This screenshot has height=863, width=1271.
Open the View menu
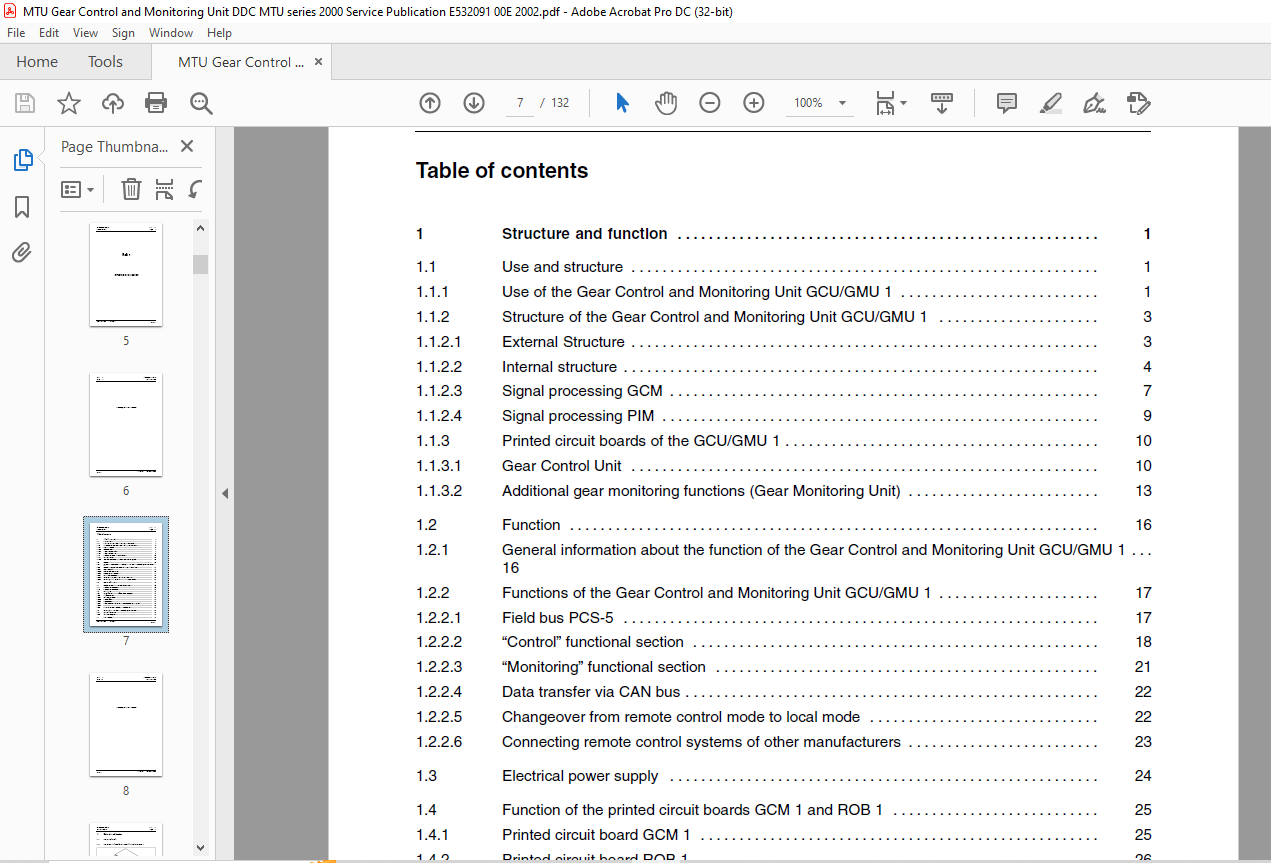[85, 33]
